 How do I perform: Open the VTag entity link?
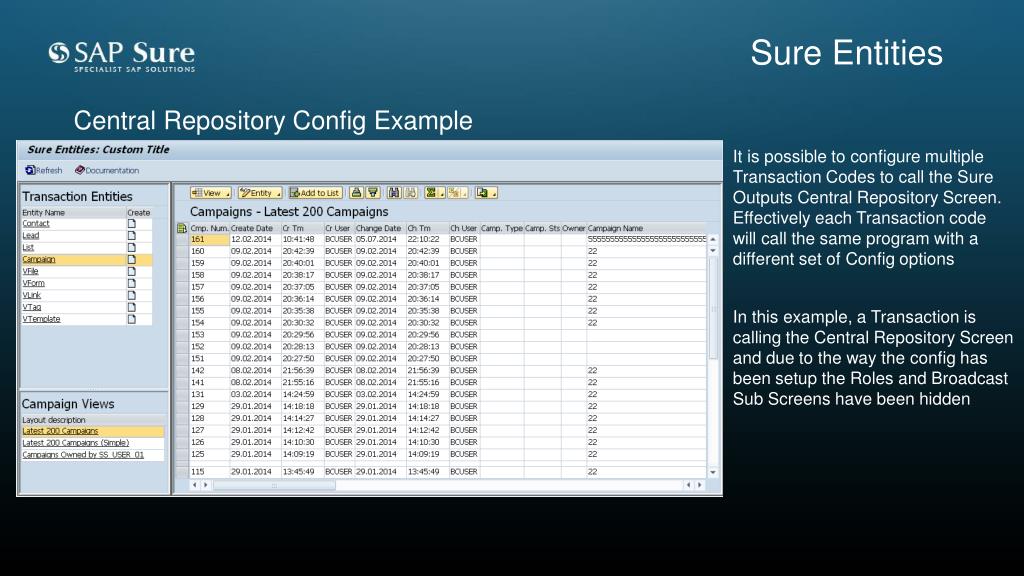pyautogui.click(x=31, y=307)
